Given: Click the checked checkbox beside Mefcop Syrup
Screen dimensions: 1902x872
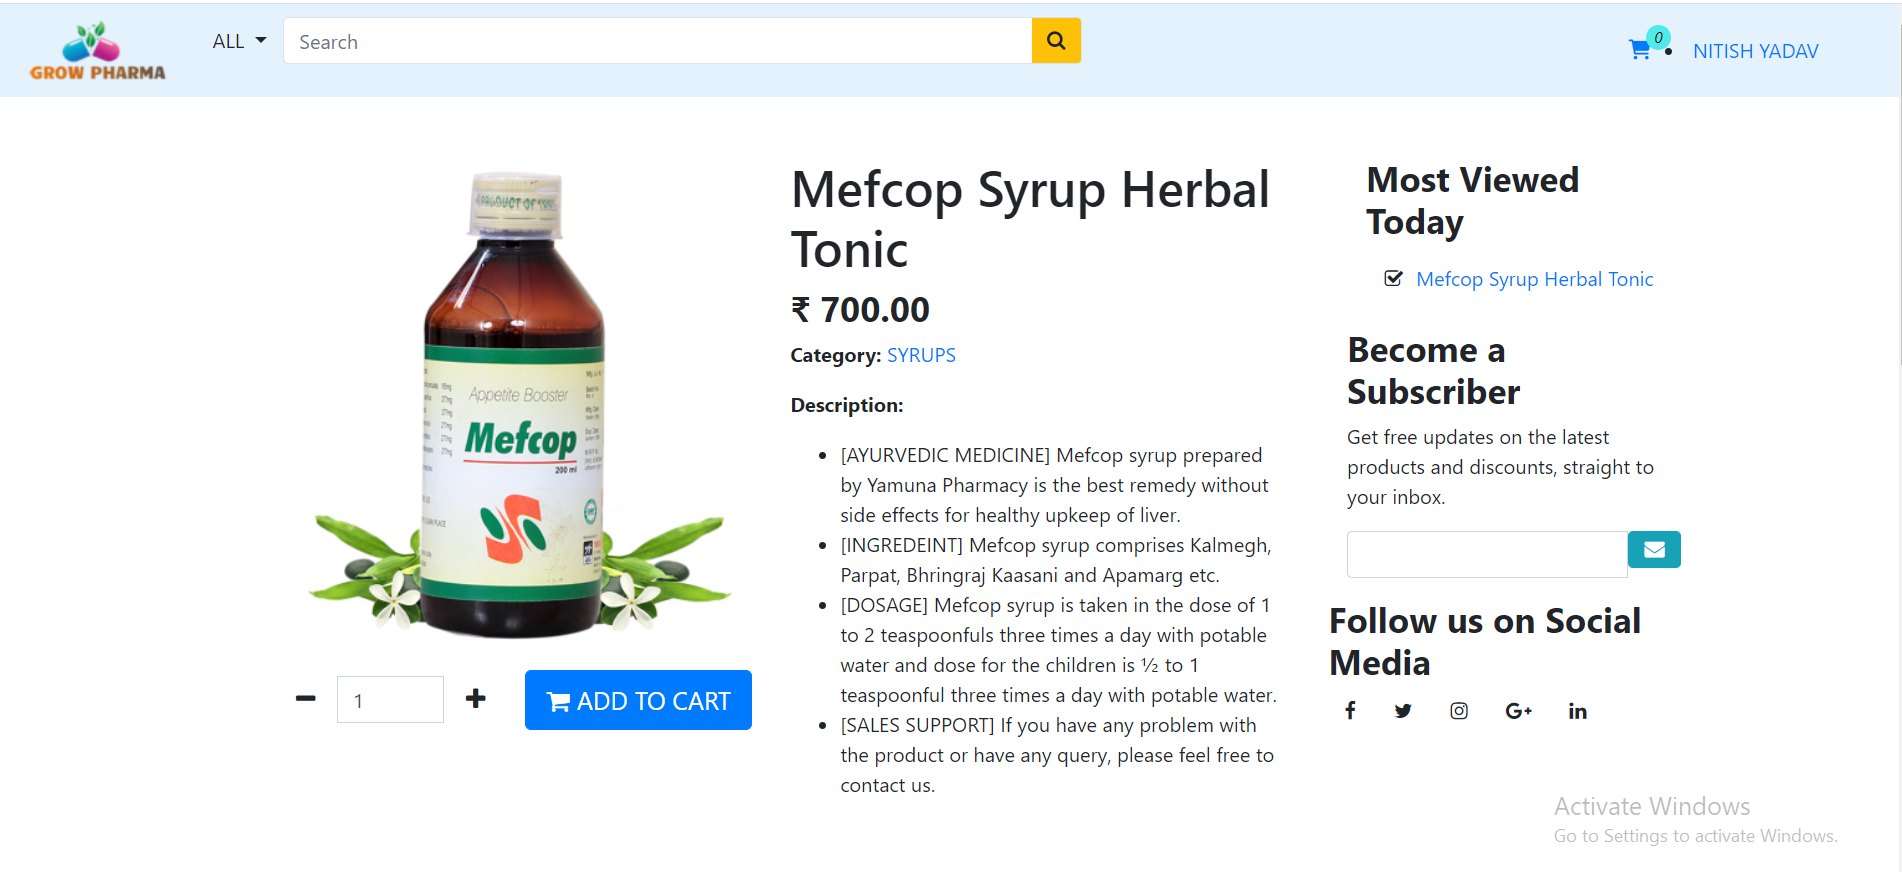Looking at the screenshot, I should tap(1393, 278).
